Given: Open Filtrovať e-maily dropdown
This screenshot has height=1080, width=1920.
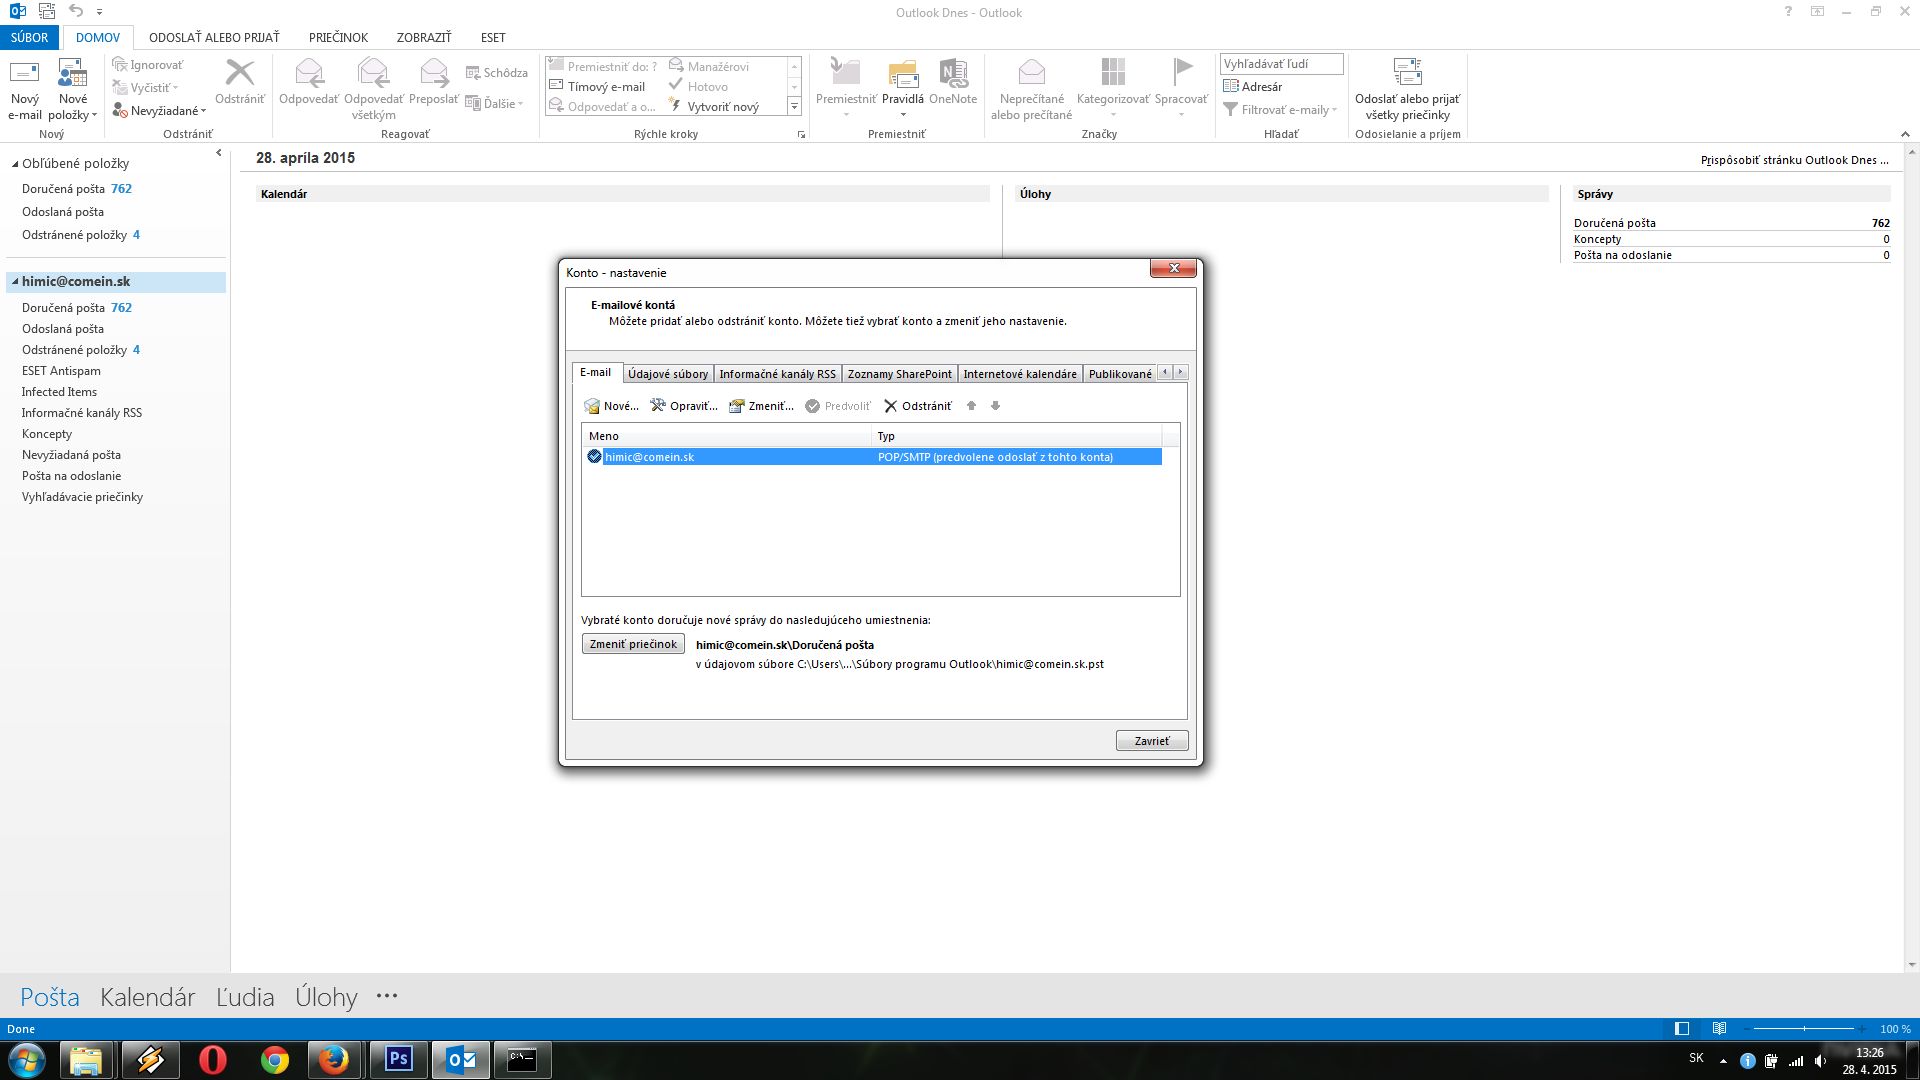Looking at the screenshot, I should point(1280,110).
